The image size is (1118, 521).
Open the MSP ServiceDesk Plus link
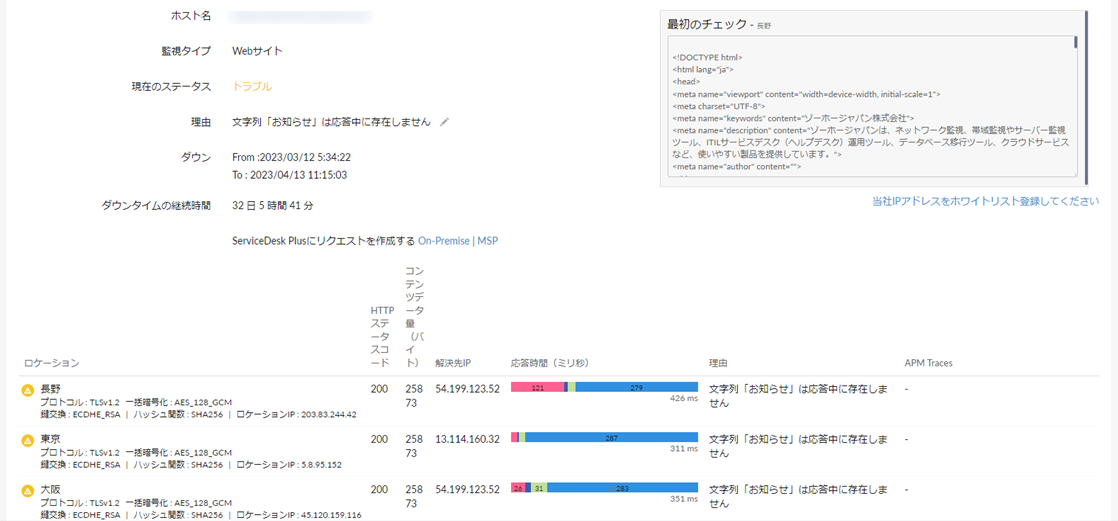487,241
